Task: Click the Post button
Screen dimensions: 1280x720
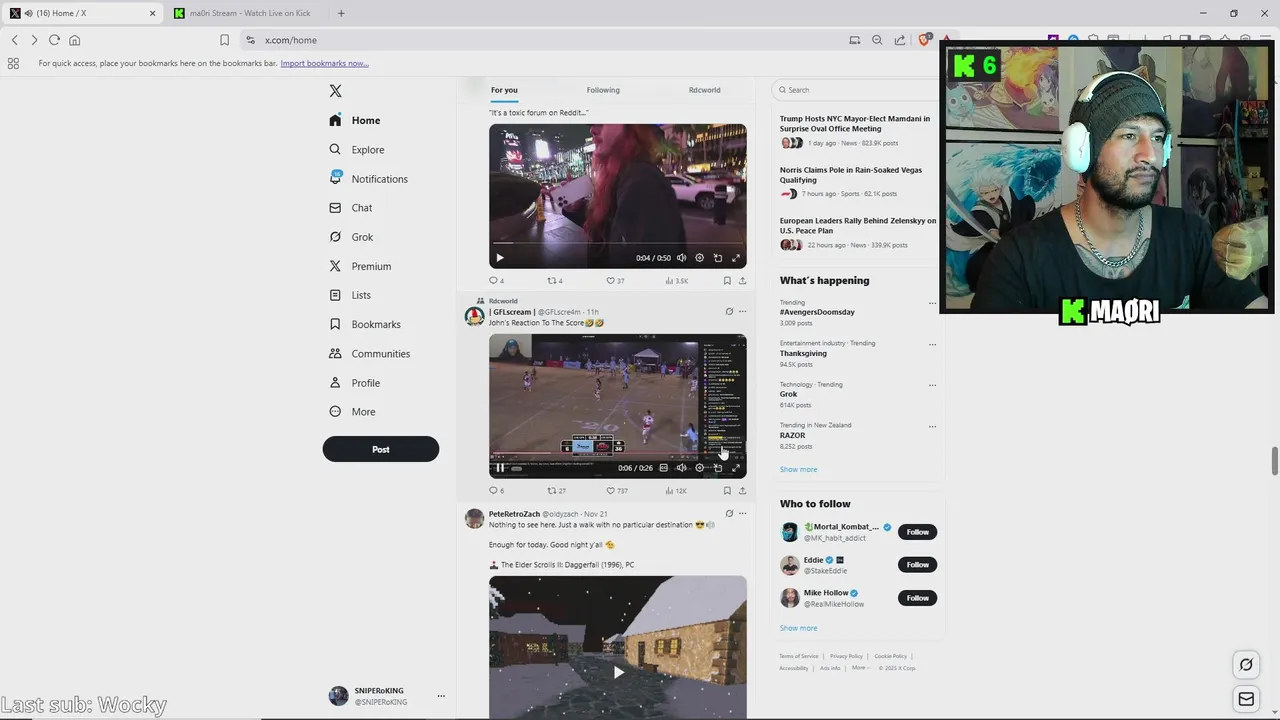Action: pos(380,449)
